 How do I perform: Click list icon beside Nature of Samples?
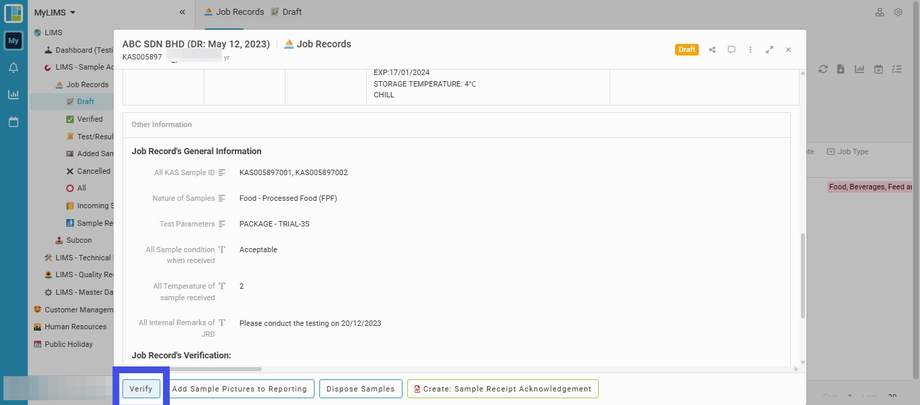[222, 198]
